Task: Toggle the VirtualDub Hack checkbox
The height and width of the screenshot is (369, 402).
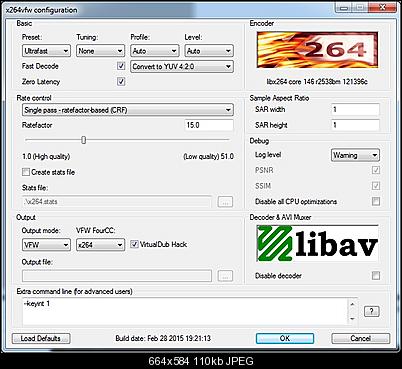Action: point(134,244)
